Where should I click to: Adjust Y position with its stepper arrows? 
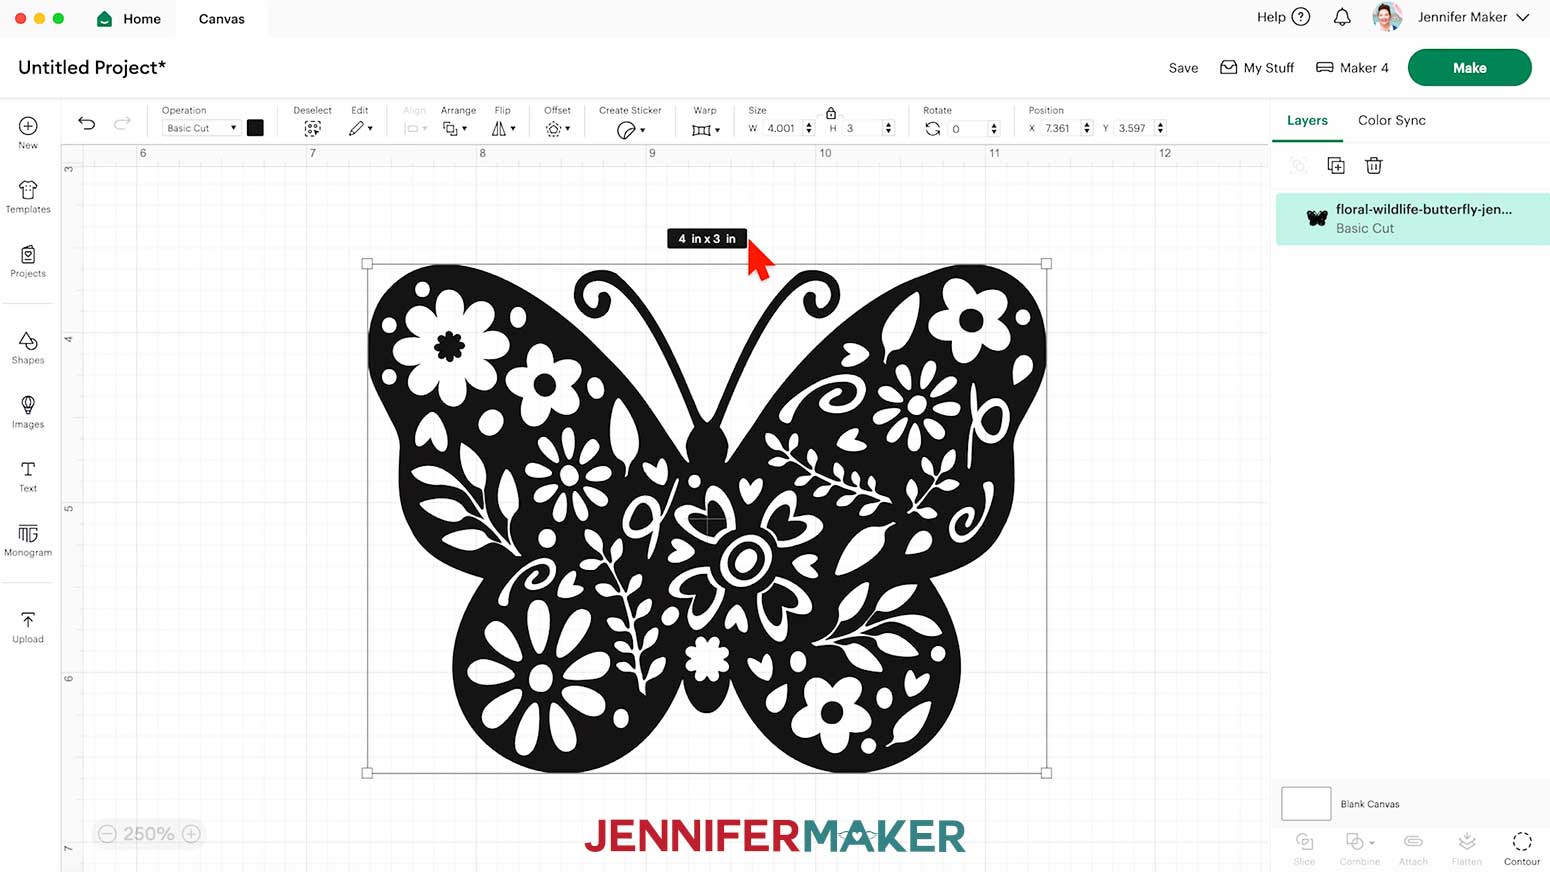[x=1160, y=128]
